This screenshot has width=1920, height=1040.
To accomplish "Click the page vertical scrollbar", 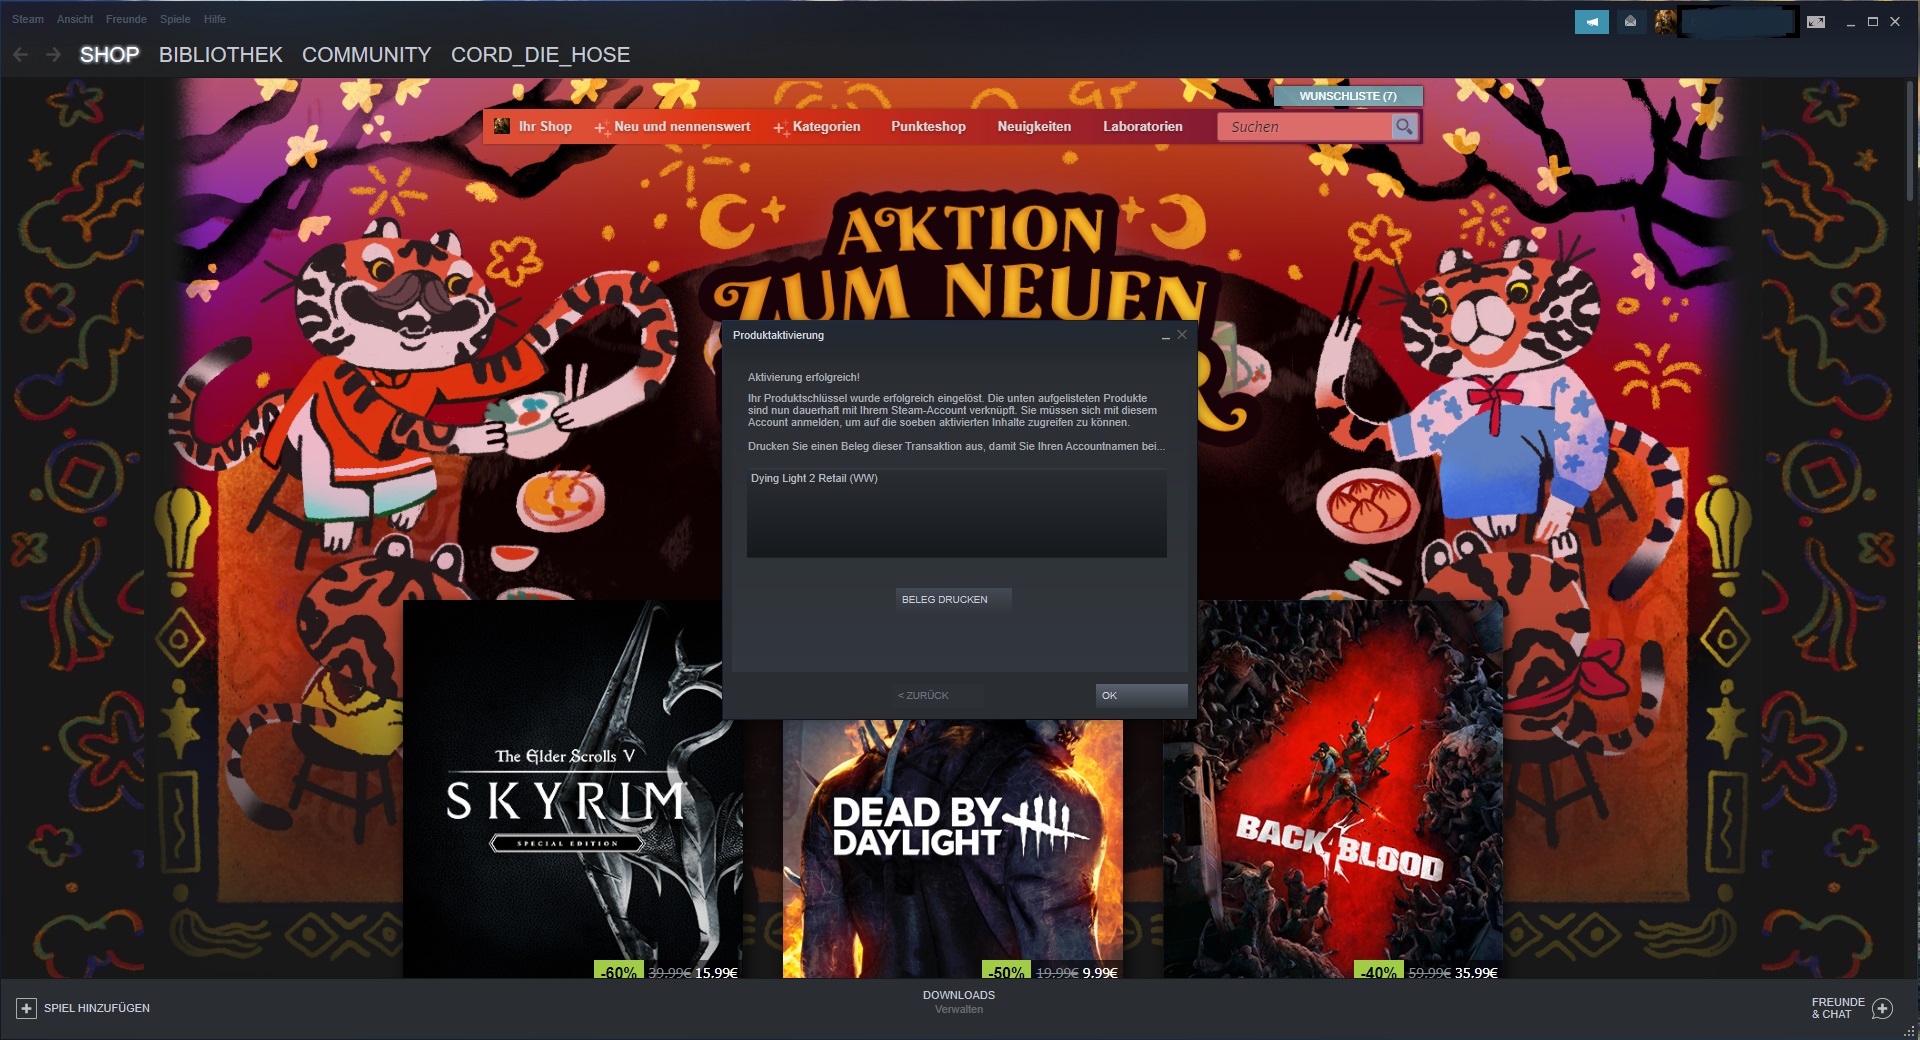I will click(x=1909, y=140).
